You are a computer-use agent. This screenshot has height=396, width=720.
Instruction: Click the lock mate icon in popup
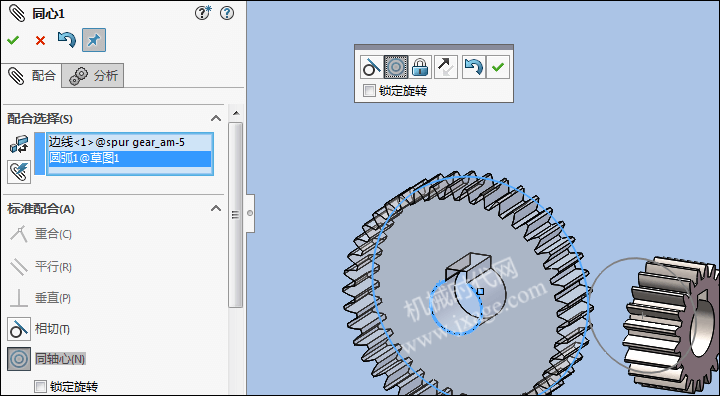coord(420,67)
